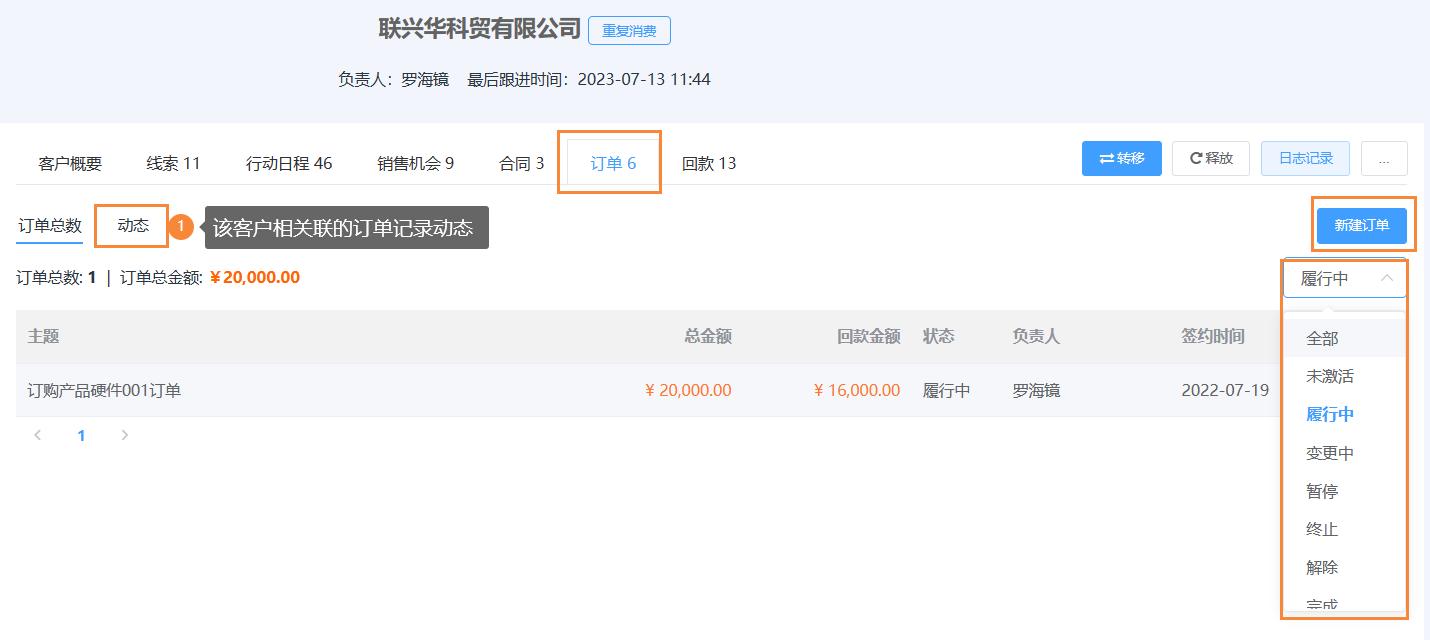
Task: Open the 日志记录 log records
Action: (1305, 158)
